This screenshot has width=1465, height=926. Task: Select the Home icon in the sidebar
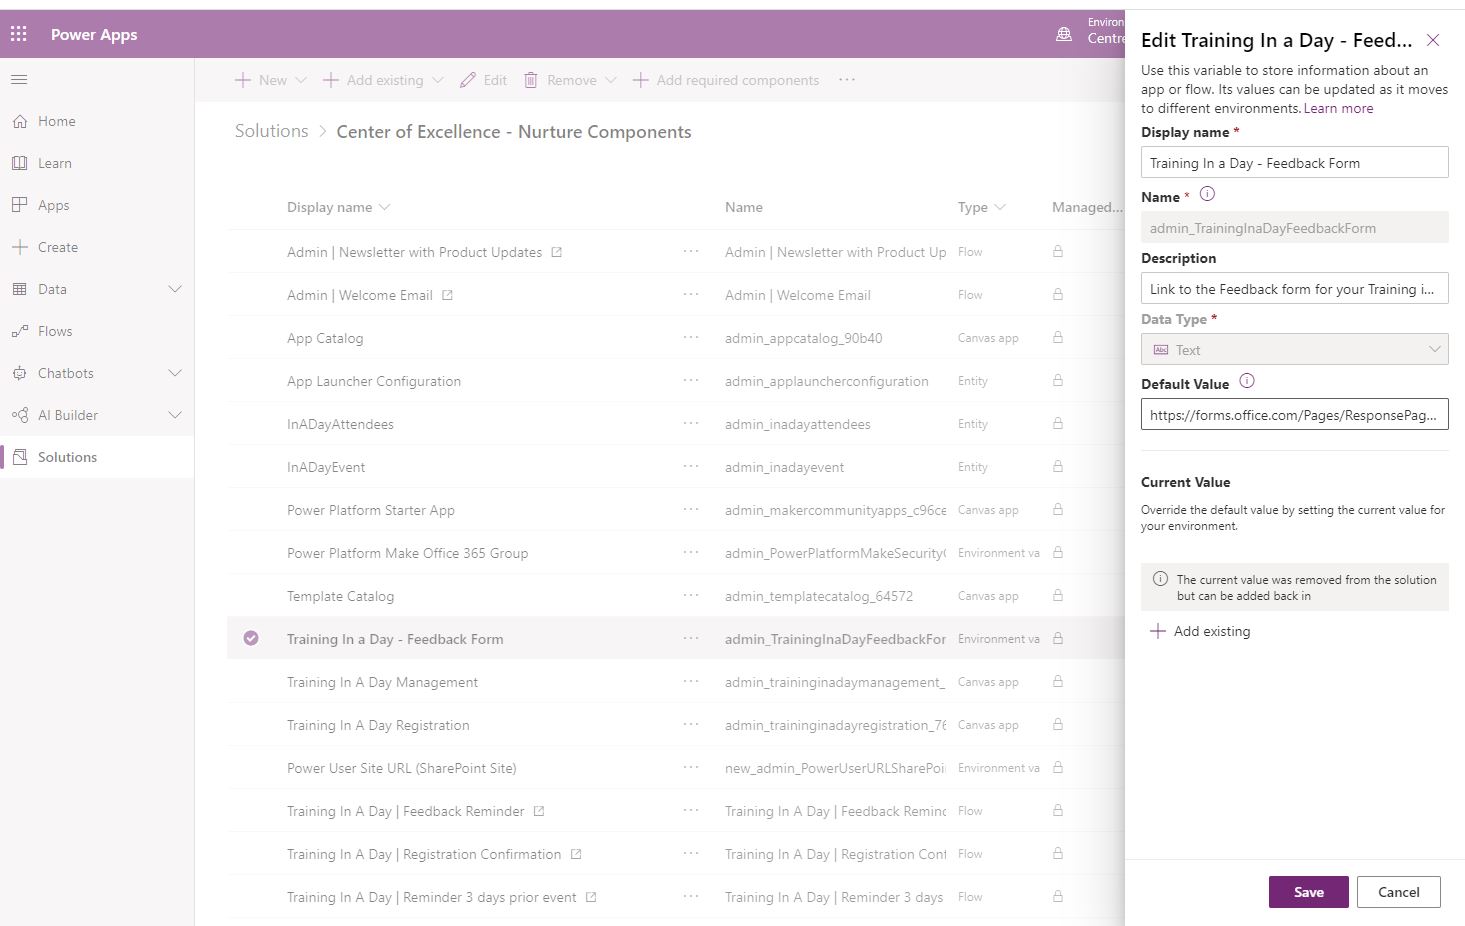tap(22, 121)
